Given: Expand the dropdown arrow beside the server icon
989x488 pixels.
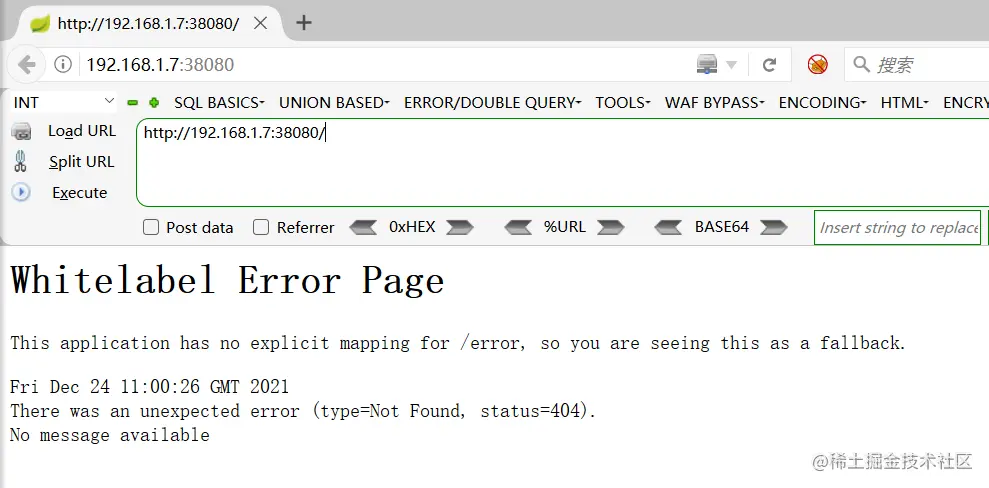Looking at the screenshot, I should [x=732, y=64].
